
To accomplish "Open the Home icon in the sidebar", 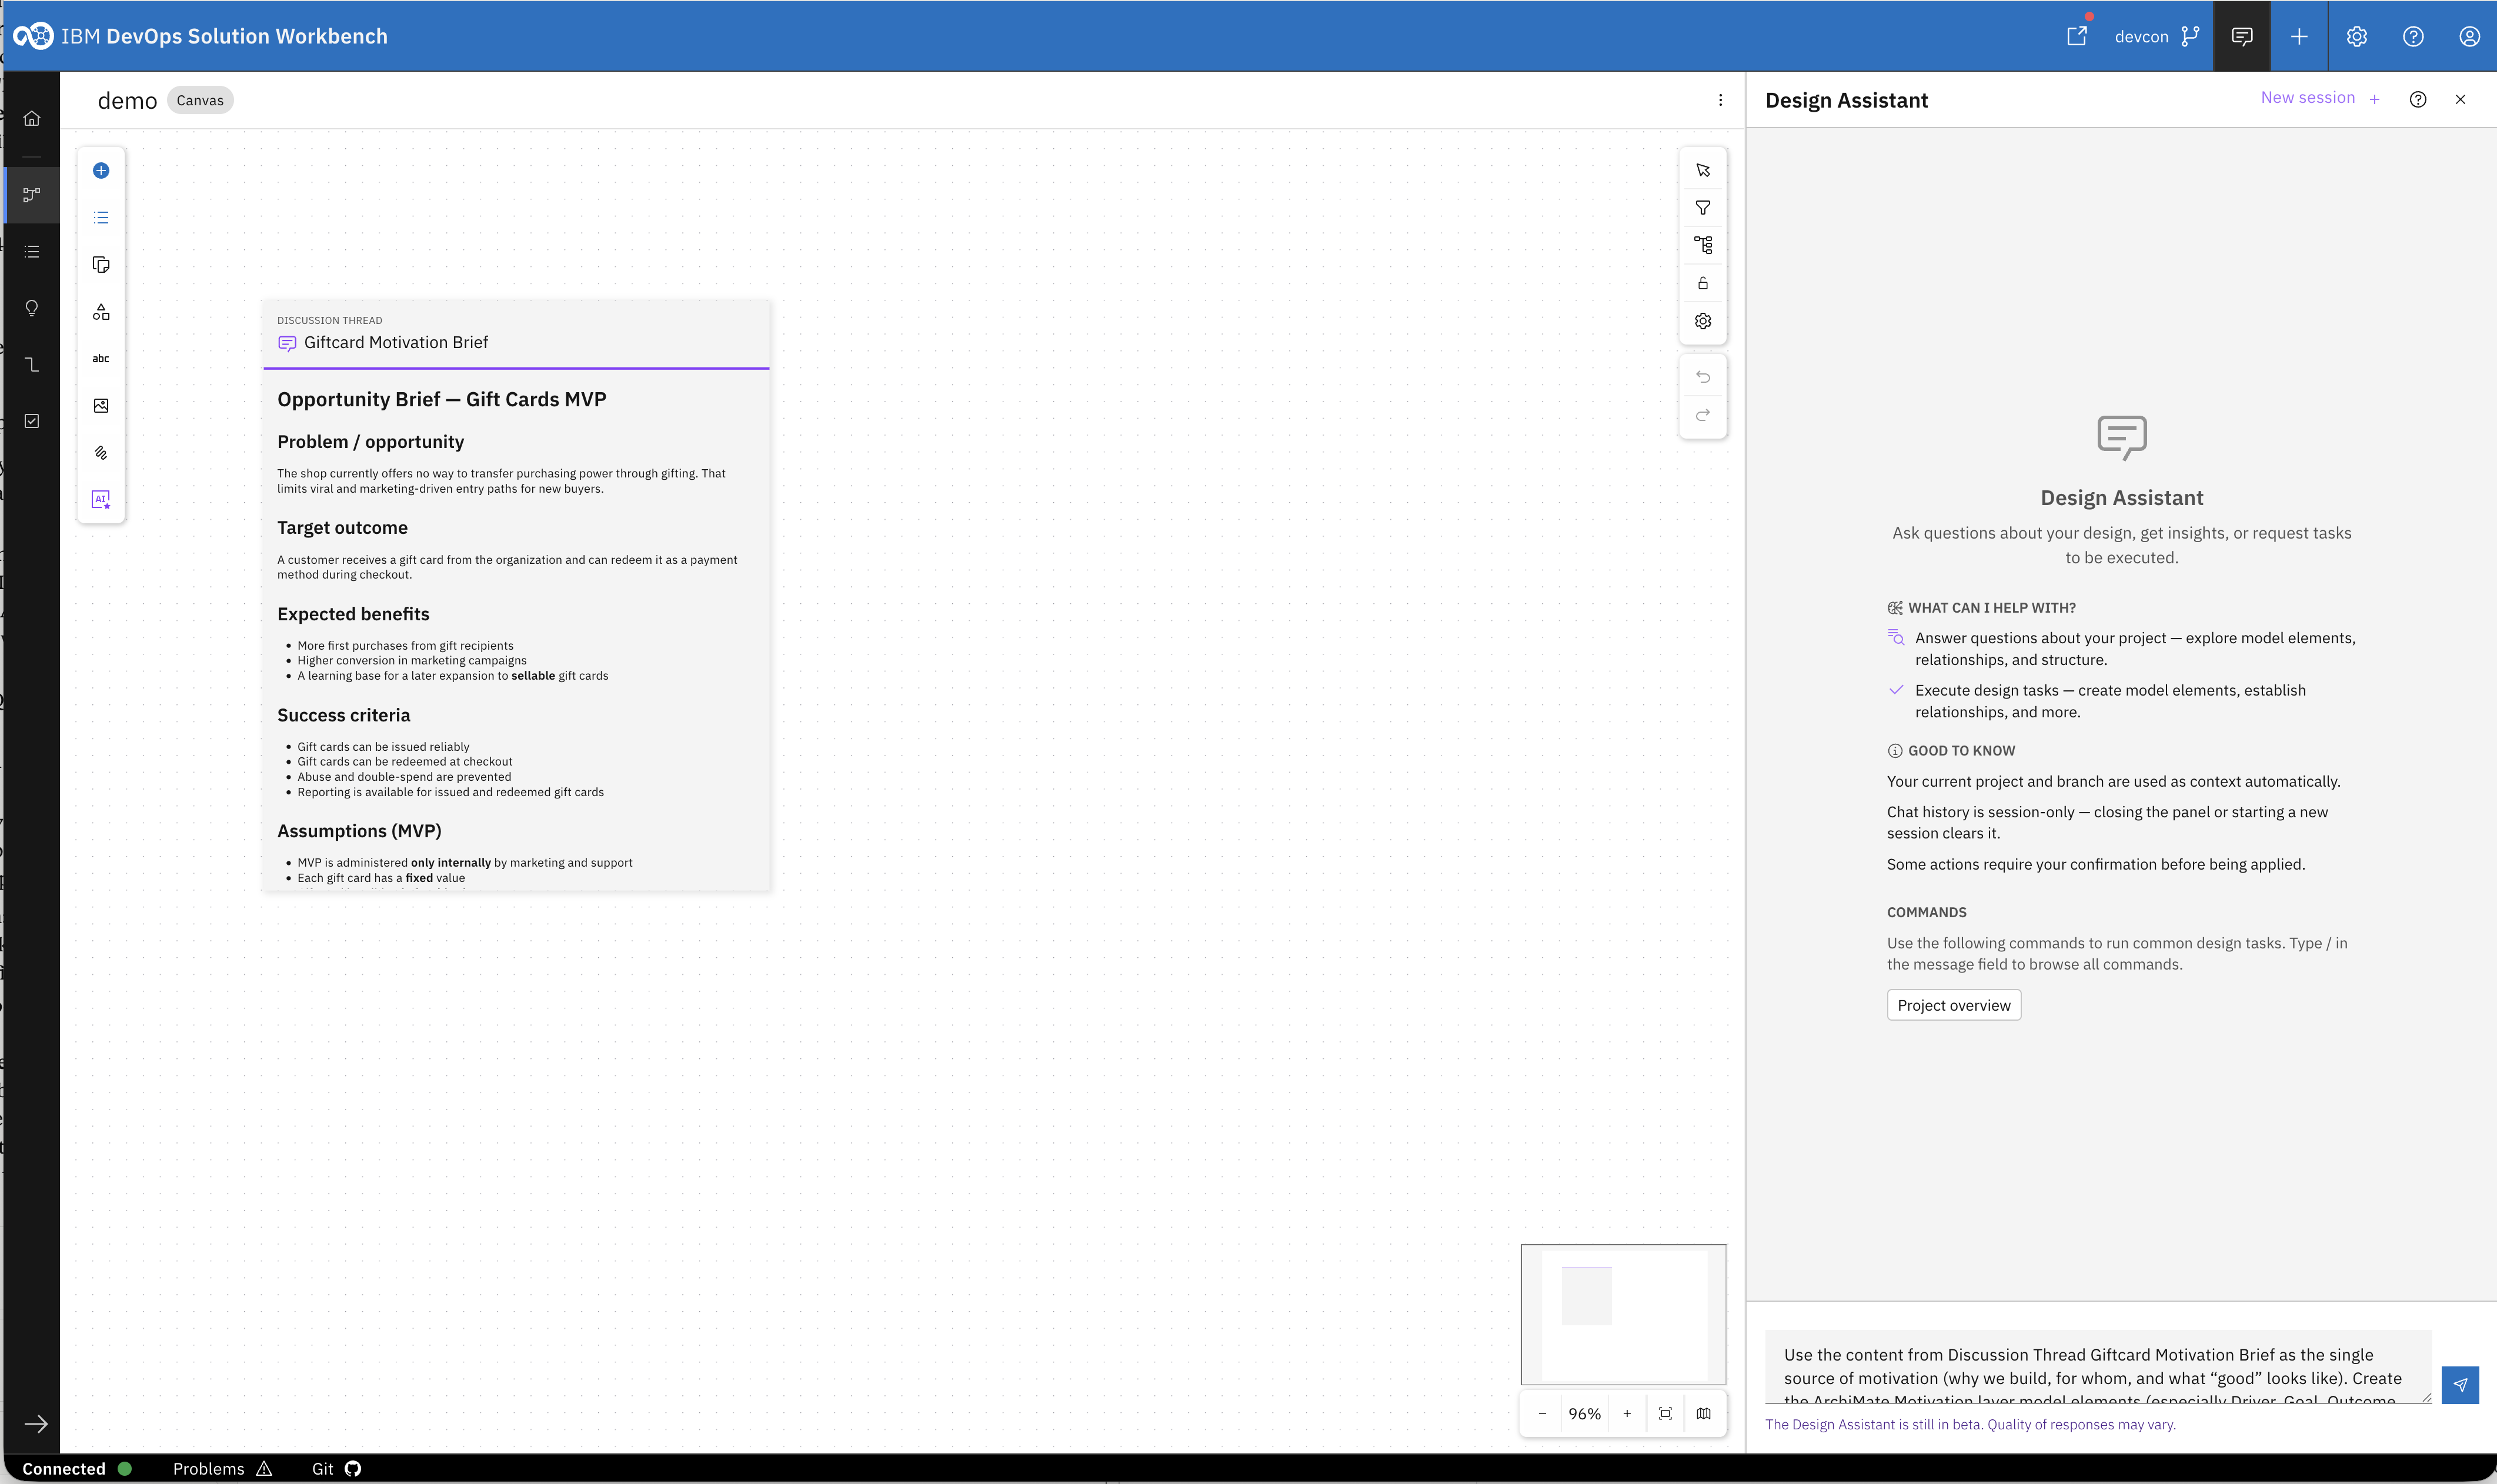I will 32,118.
